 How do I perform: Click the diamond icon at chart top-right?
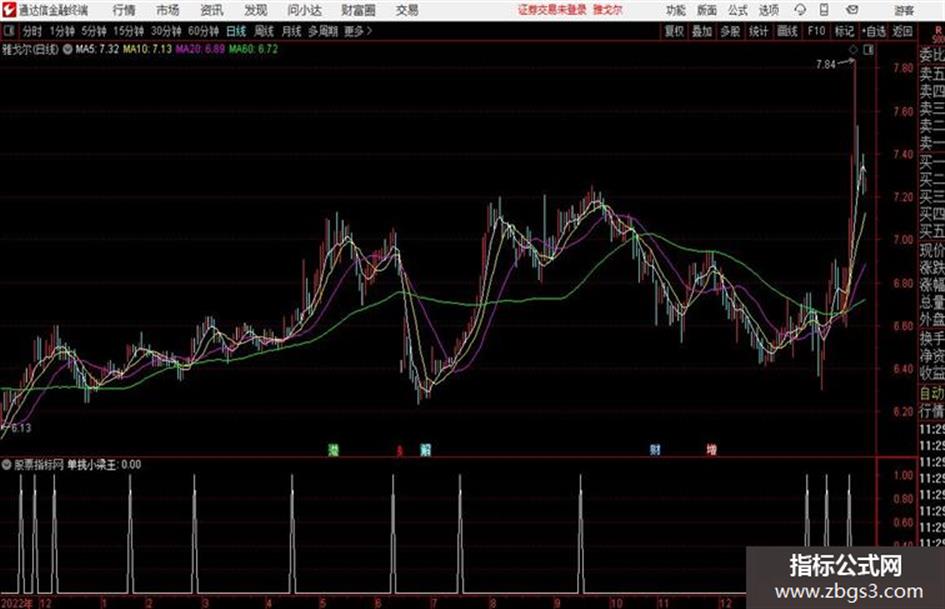(x=853, y=50)
